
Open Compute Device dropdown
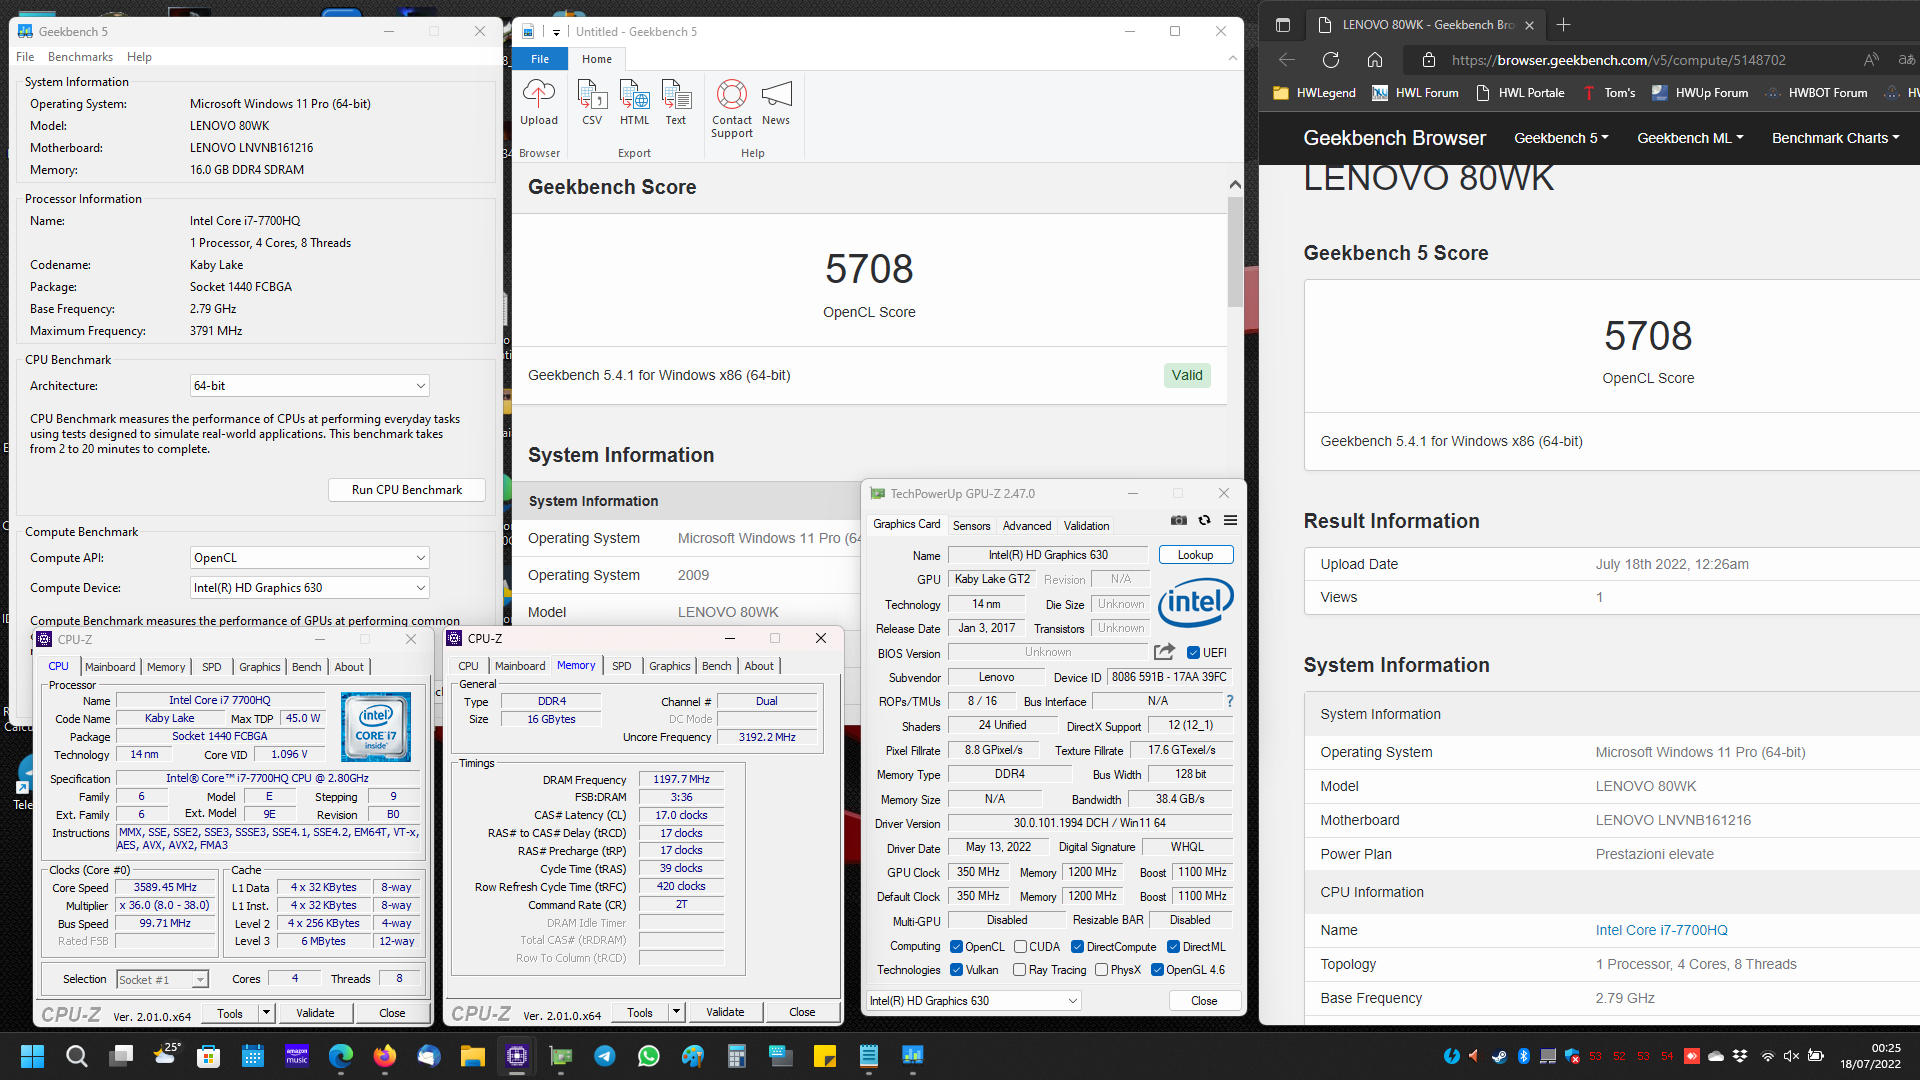click(310, 588)
